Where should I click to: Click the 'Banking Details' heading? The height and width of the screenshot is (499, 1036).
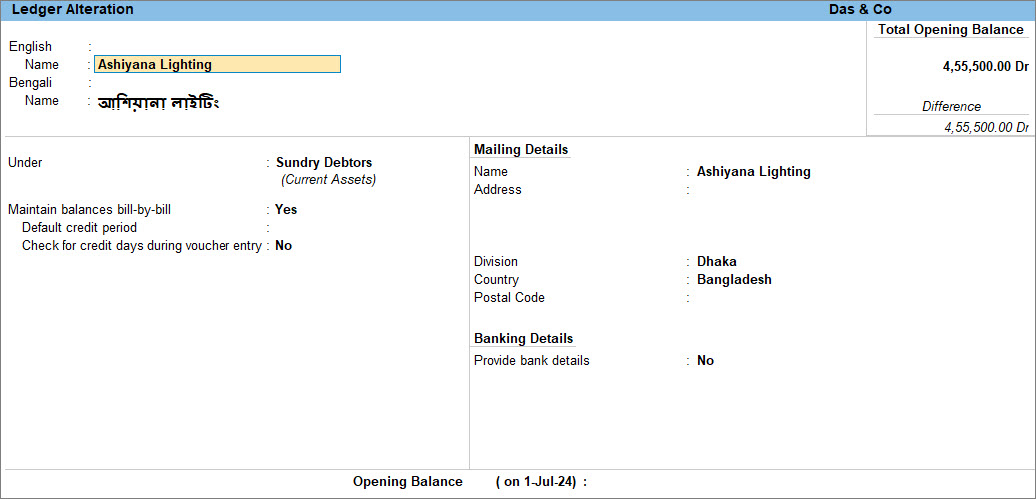523,338
